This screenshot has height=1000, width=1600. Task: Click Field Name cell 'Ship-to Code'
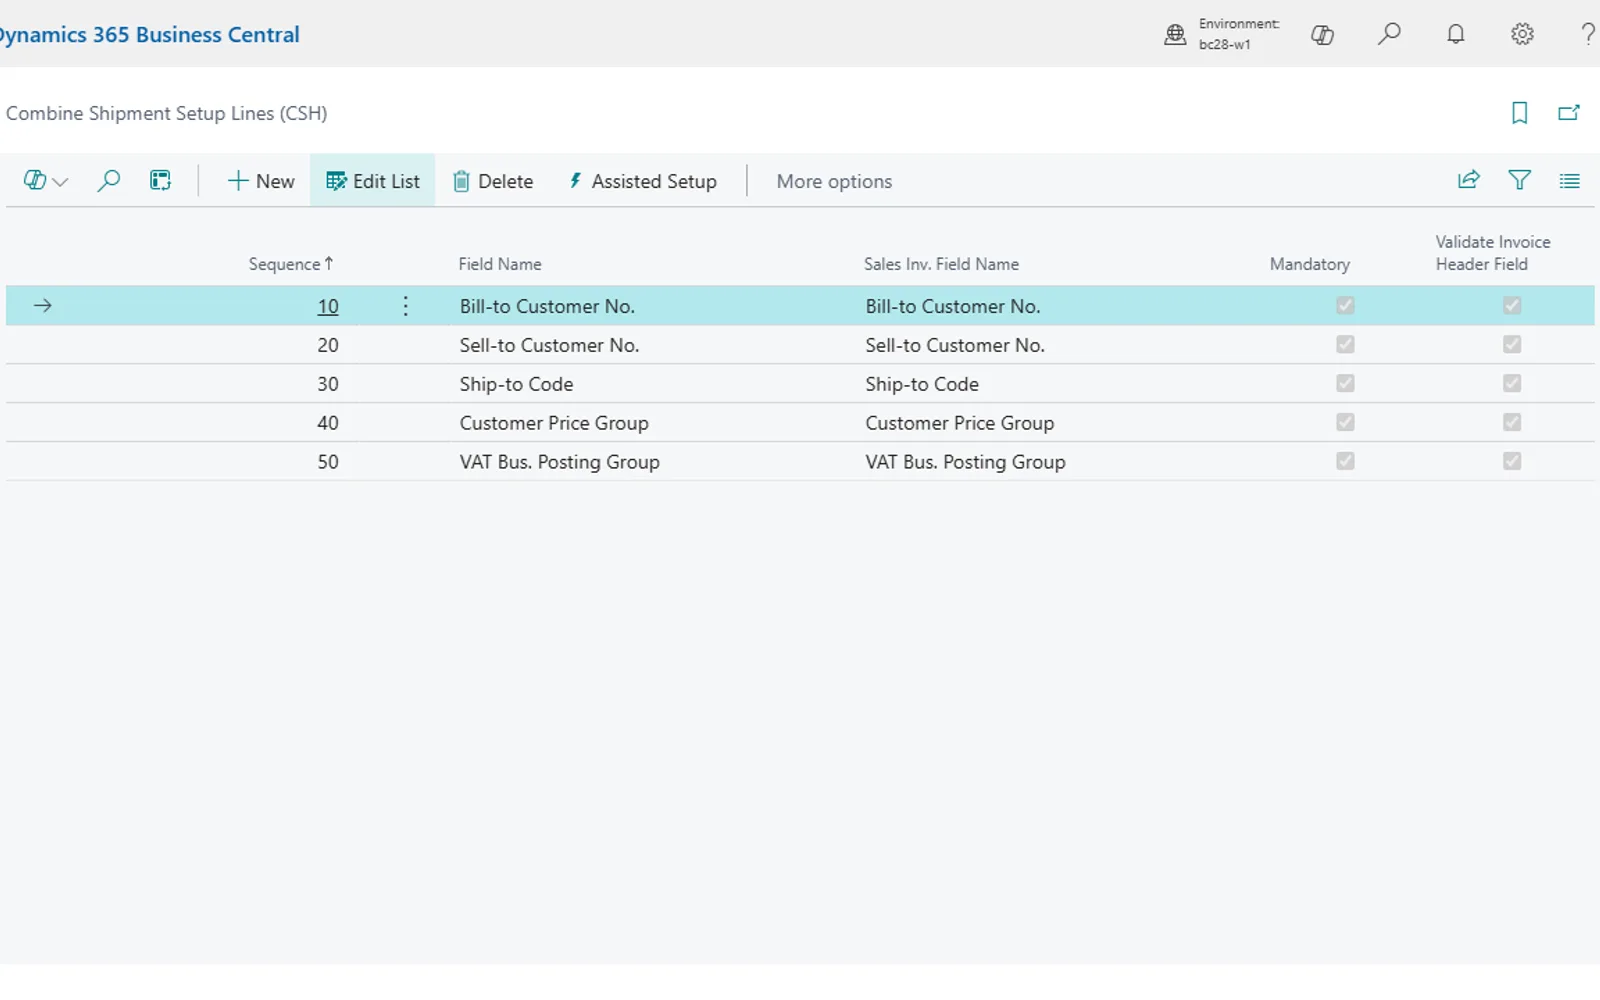516,384
